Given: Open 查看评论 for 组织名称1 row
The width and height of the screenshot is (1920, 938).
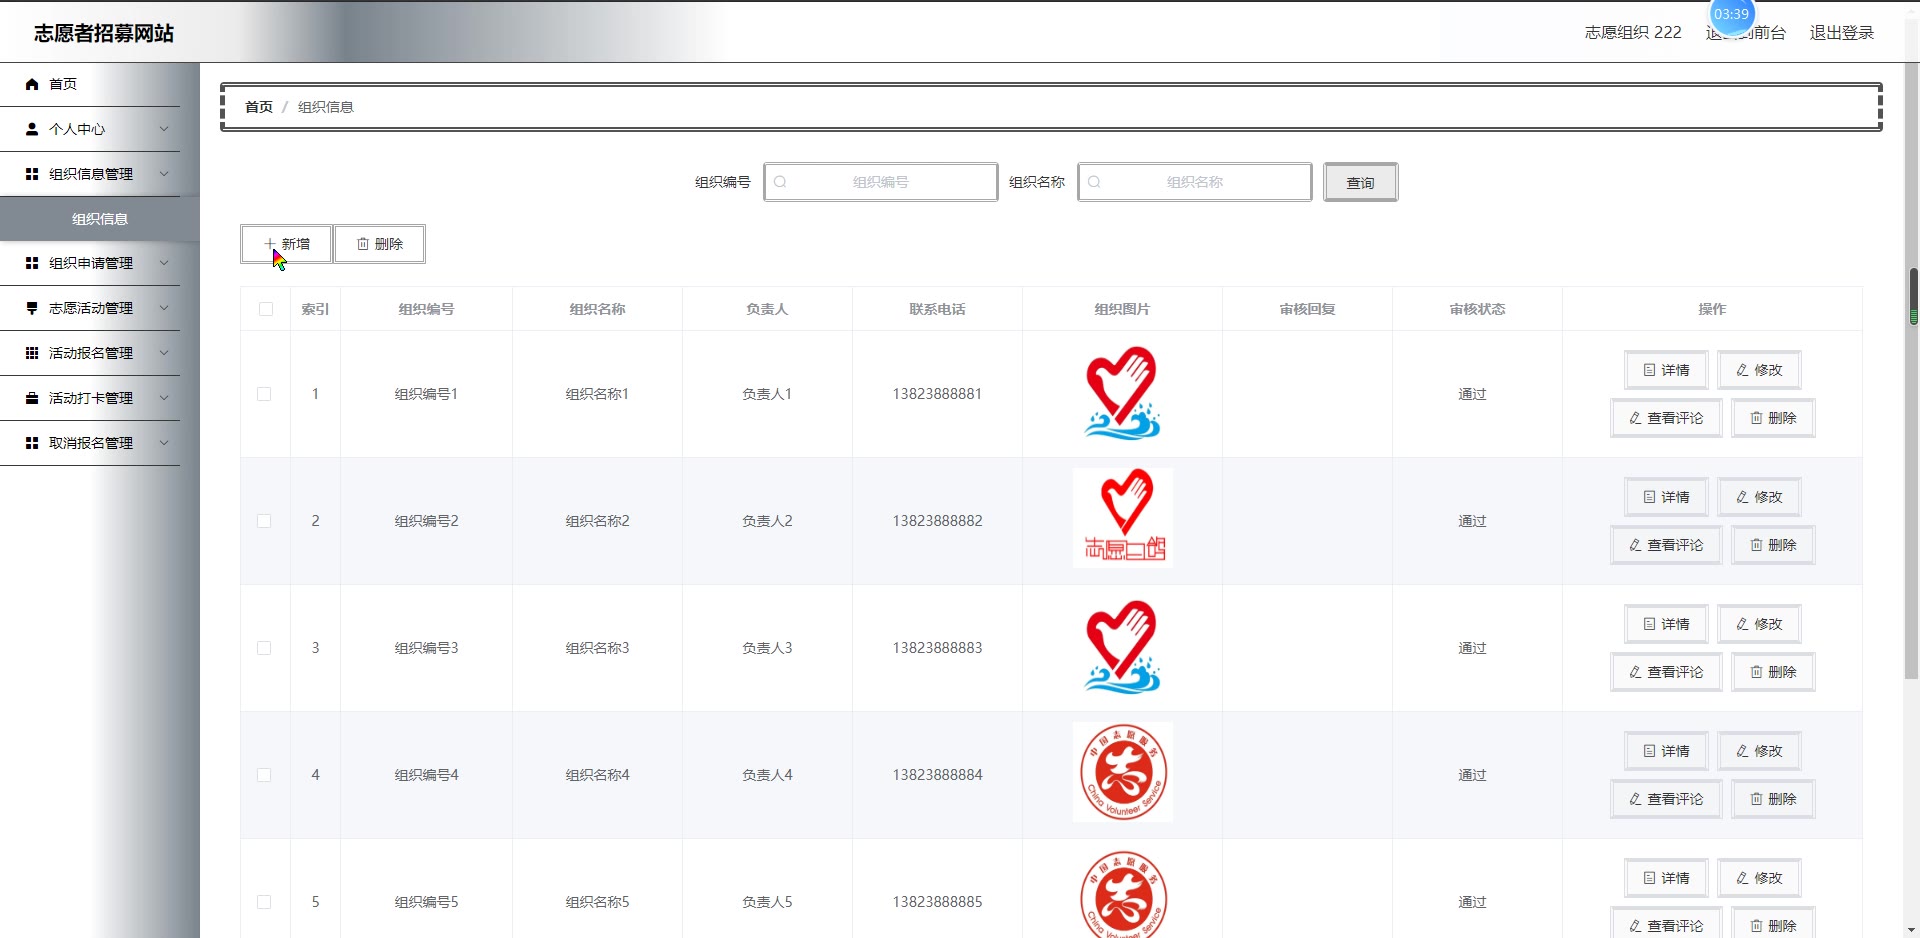Looking at the screenshot, I should coord(1666,418).
